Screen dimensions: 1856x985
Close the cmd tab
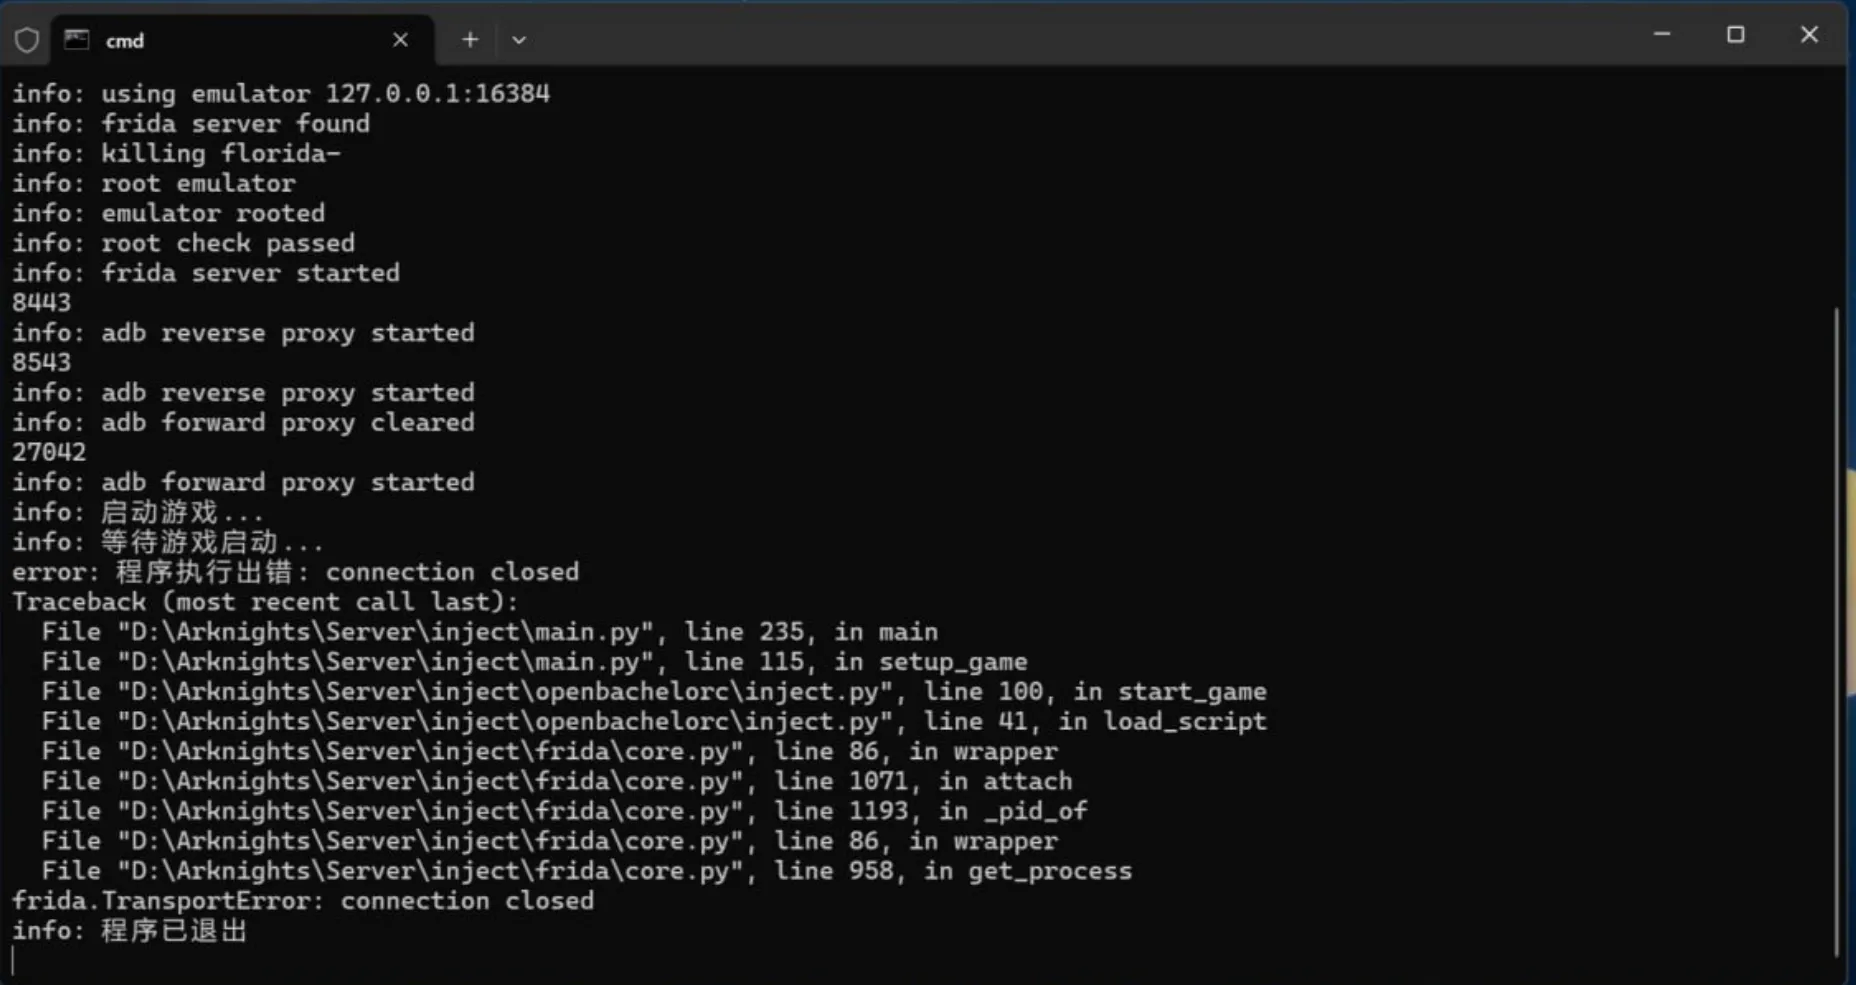[400, 40]
